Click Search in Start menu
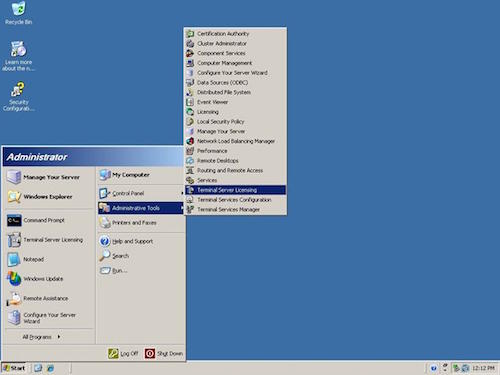This screenshot has height=375, width=500. pyautogui.click(x=141, y=256)
